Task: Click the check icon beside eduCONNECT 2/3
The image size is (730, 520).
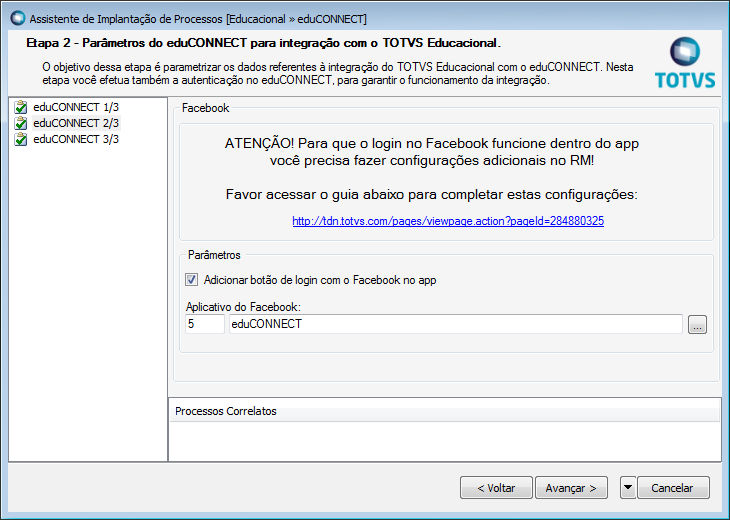Action: (21, 124)
